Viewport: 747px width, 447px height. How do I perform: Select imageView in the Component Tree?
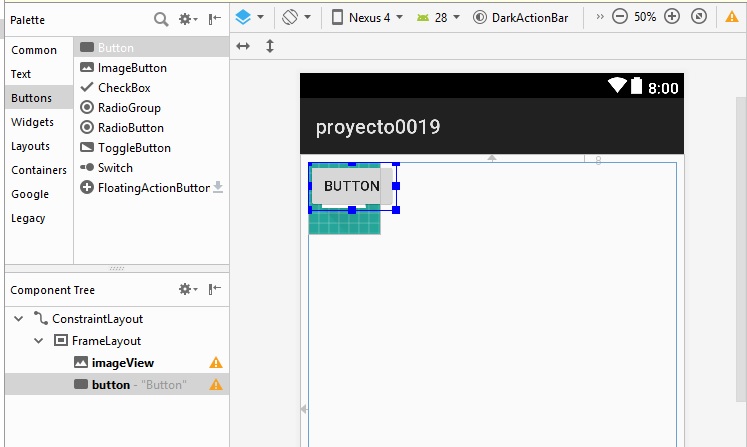122,363
